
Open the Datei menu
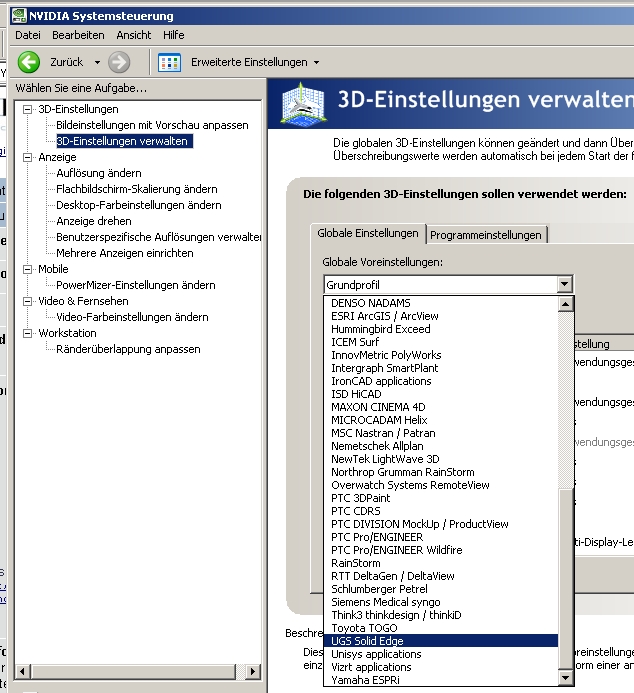tap(28, 35)
